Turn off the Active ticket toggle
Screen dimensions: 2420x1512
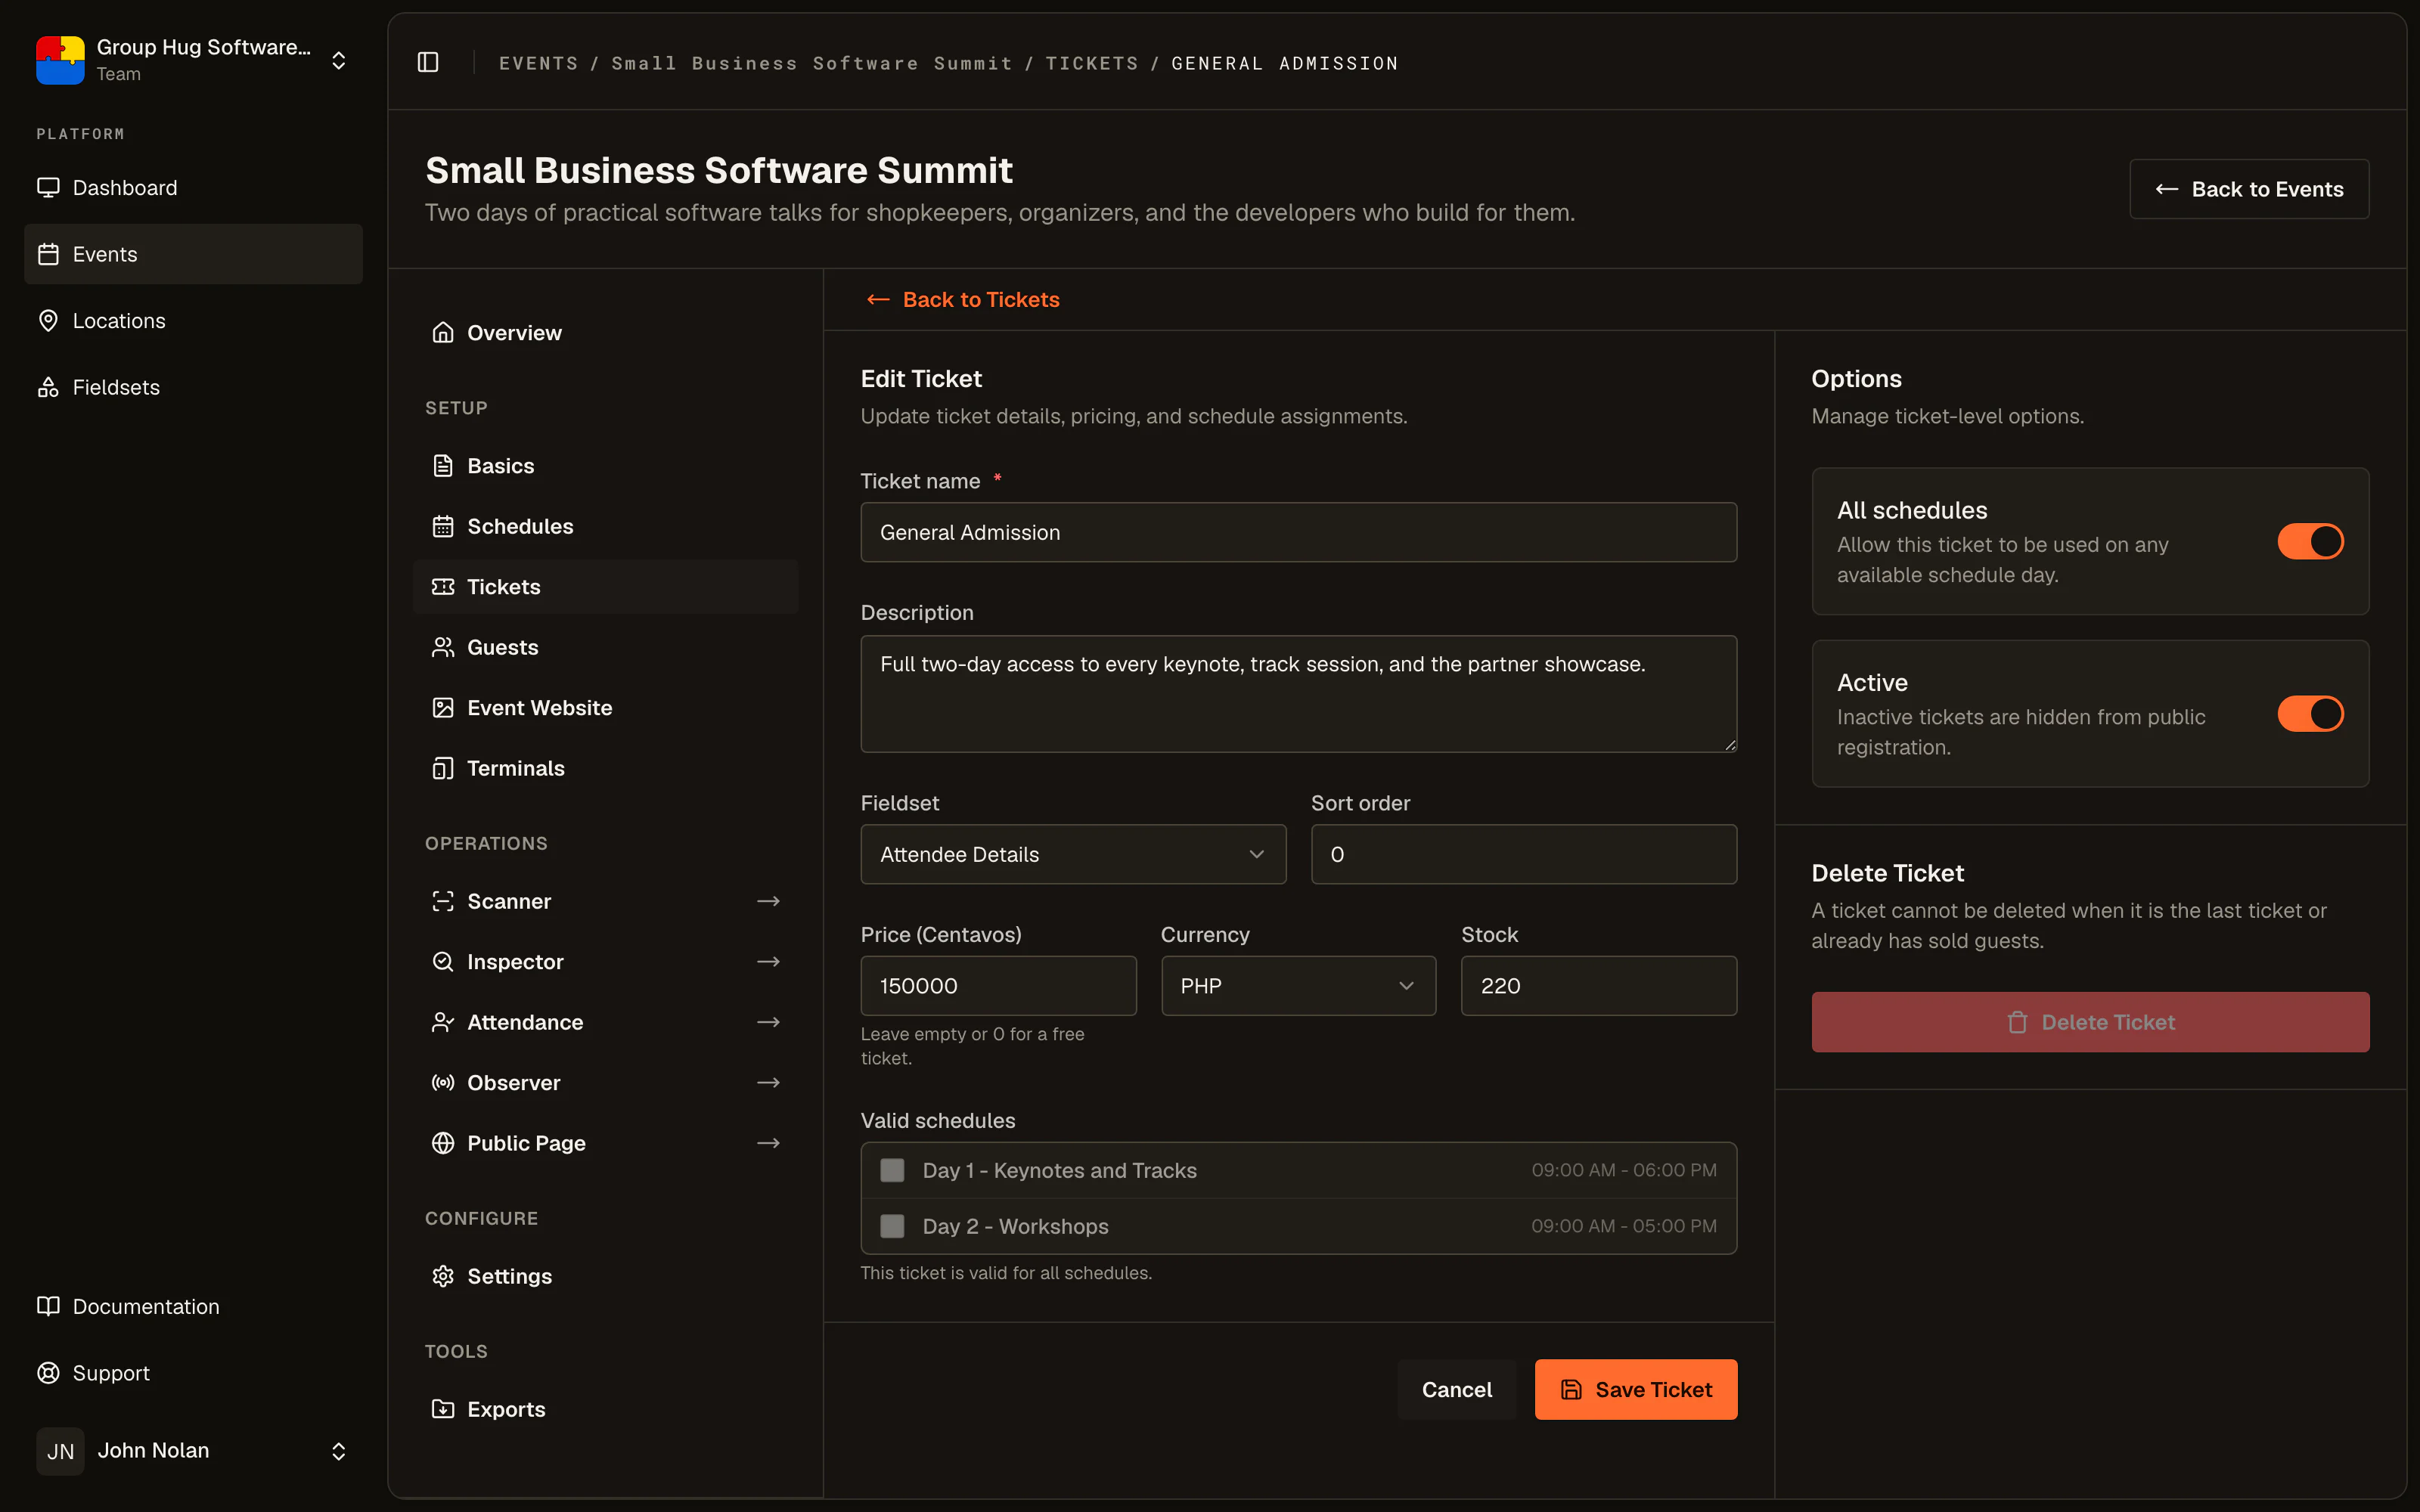pyautogui.click(x=2310, y=714)
